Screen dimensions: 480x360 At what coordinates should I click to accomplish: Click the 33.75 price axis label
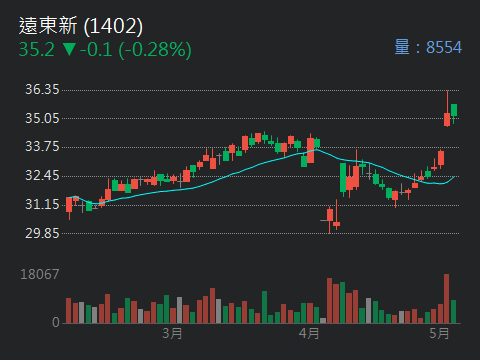tap(42, 146)
